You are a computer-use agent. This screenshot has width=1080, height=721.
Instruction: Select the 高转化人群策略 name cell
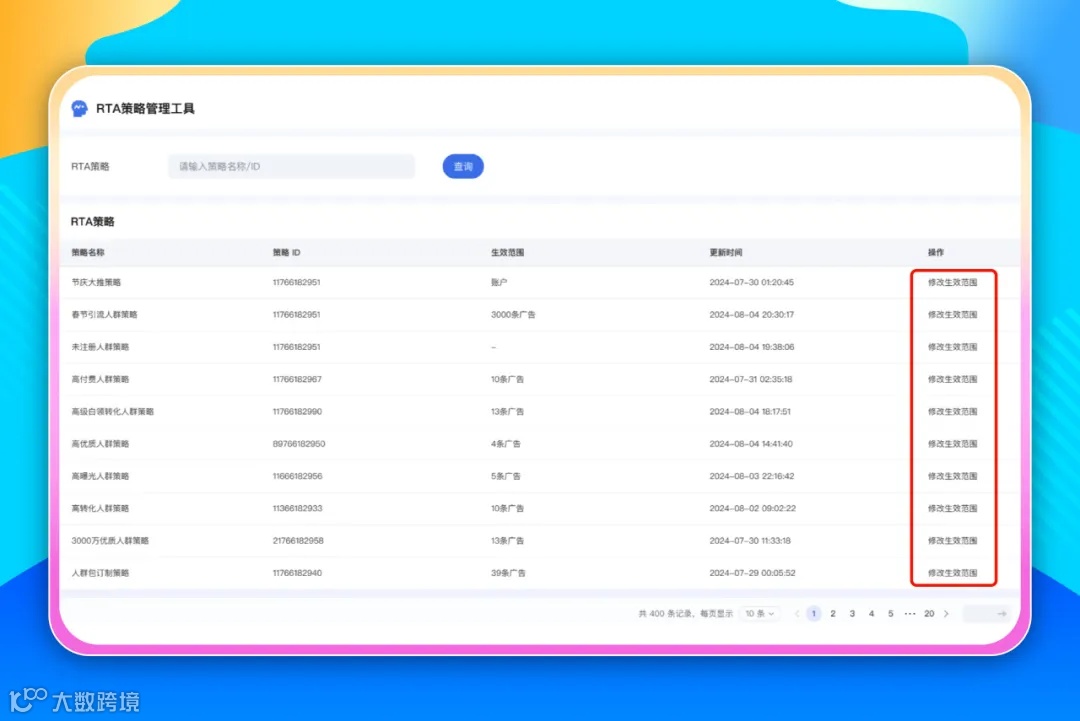click(x=100, y=508)
